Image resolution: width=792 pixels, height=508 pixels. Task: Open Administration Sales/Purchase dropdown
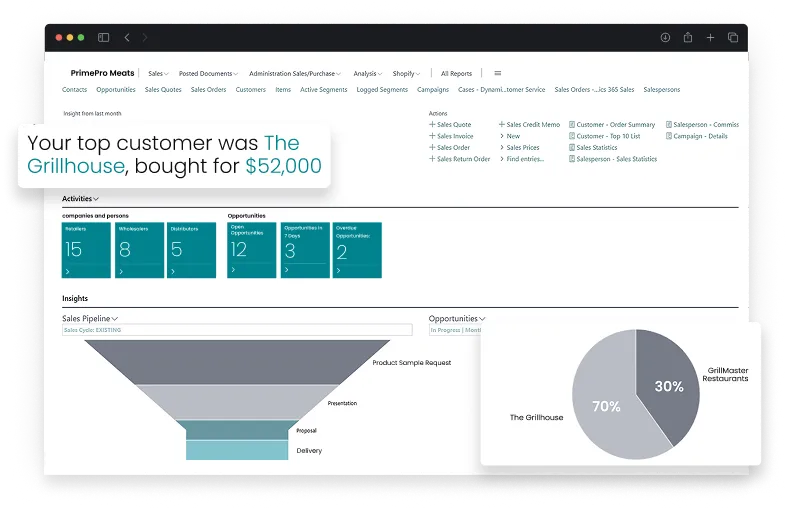[294, 73]
